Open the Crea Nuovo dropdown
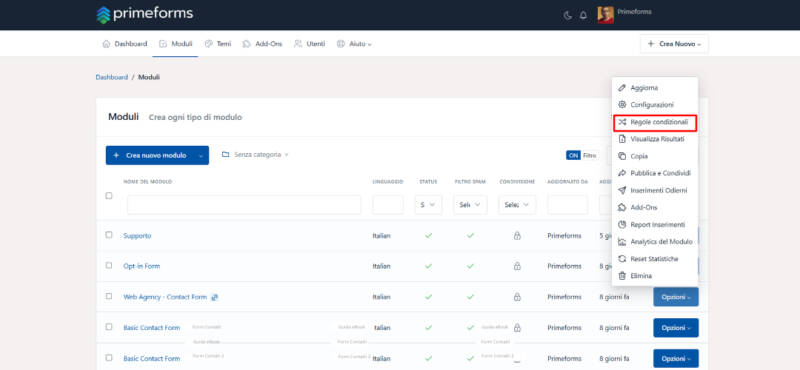 coord(674,44)
